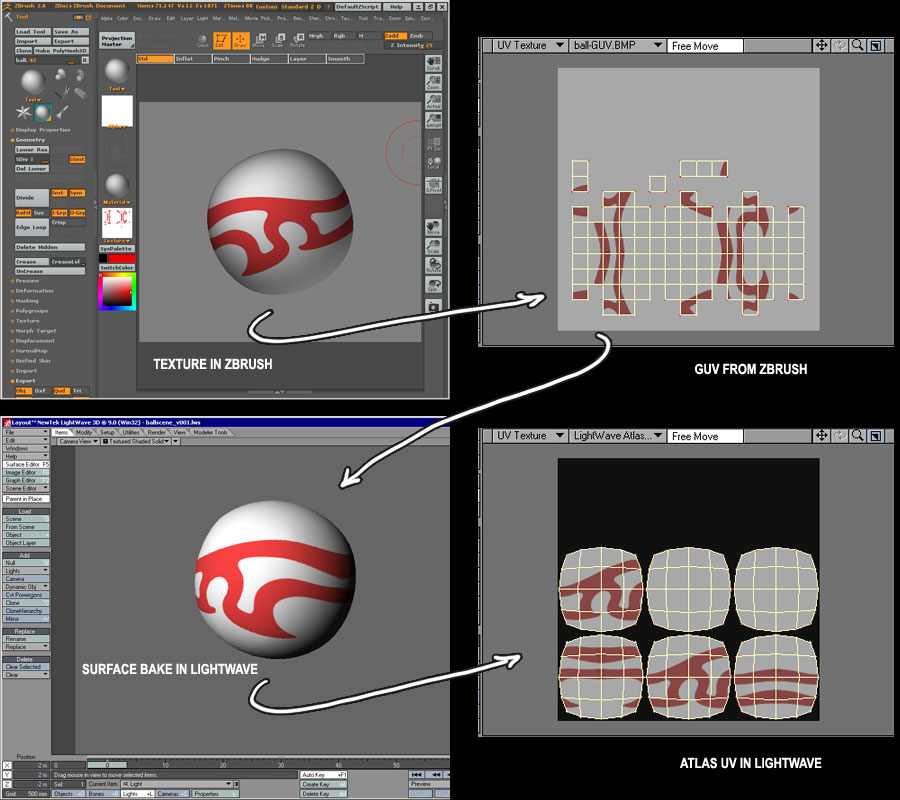Expand the Deformation section in ZBrush Tool palette
The height and width of the screenshot is (800, 900).
[34, 291]
